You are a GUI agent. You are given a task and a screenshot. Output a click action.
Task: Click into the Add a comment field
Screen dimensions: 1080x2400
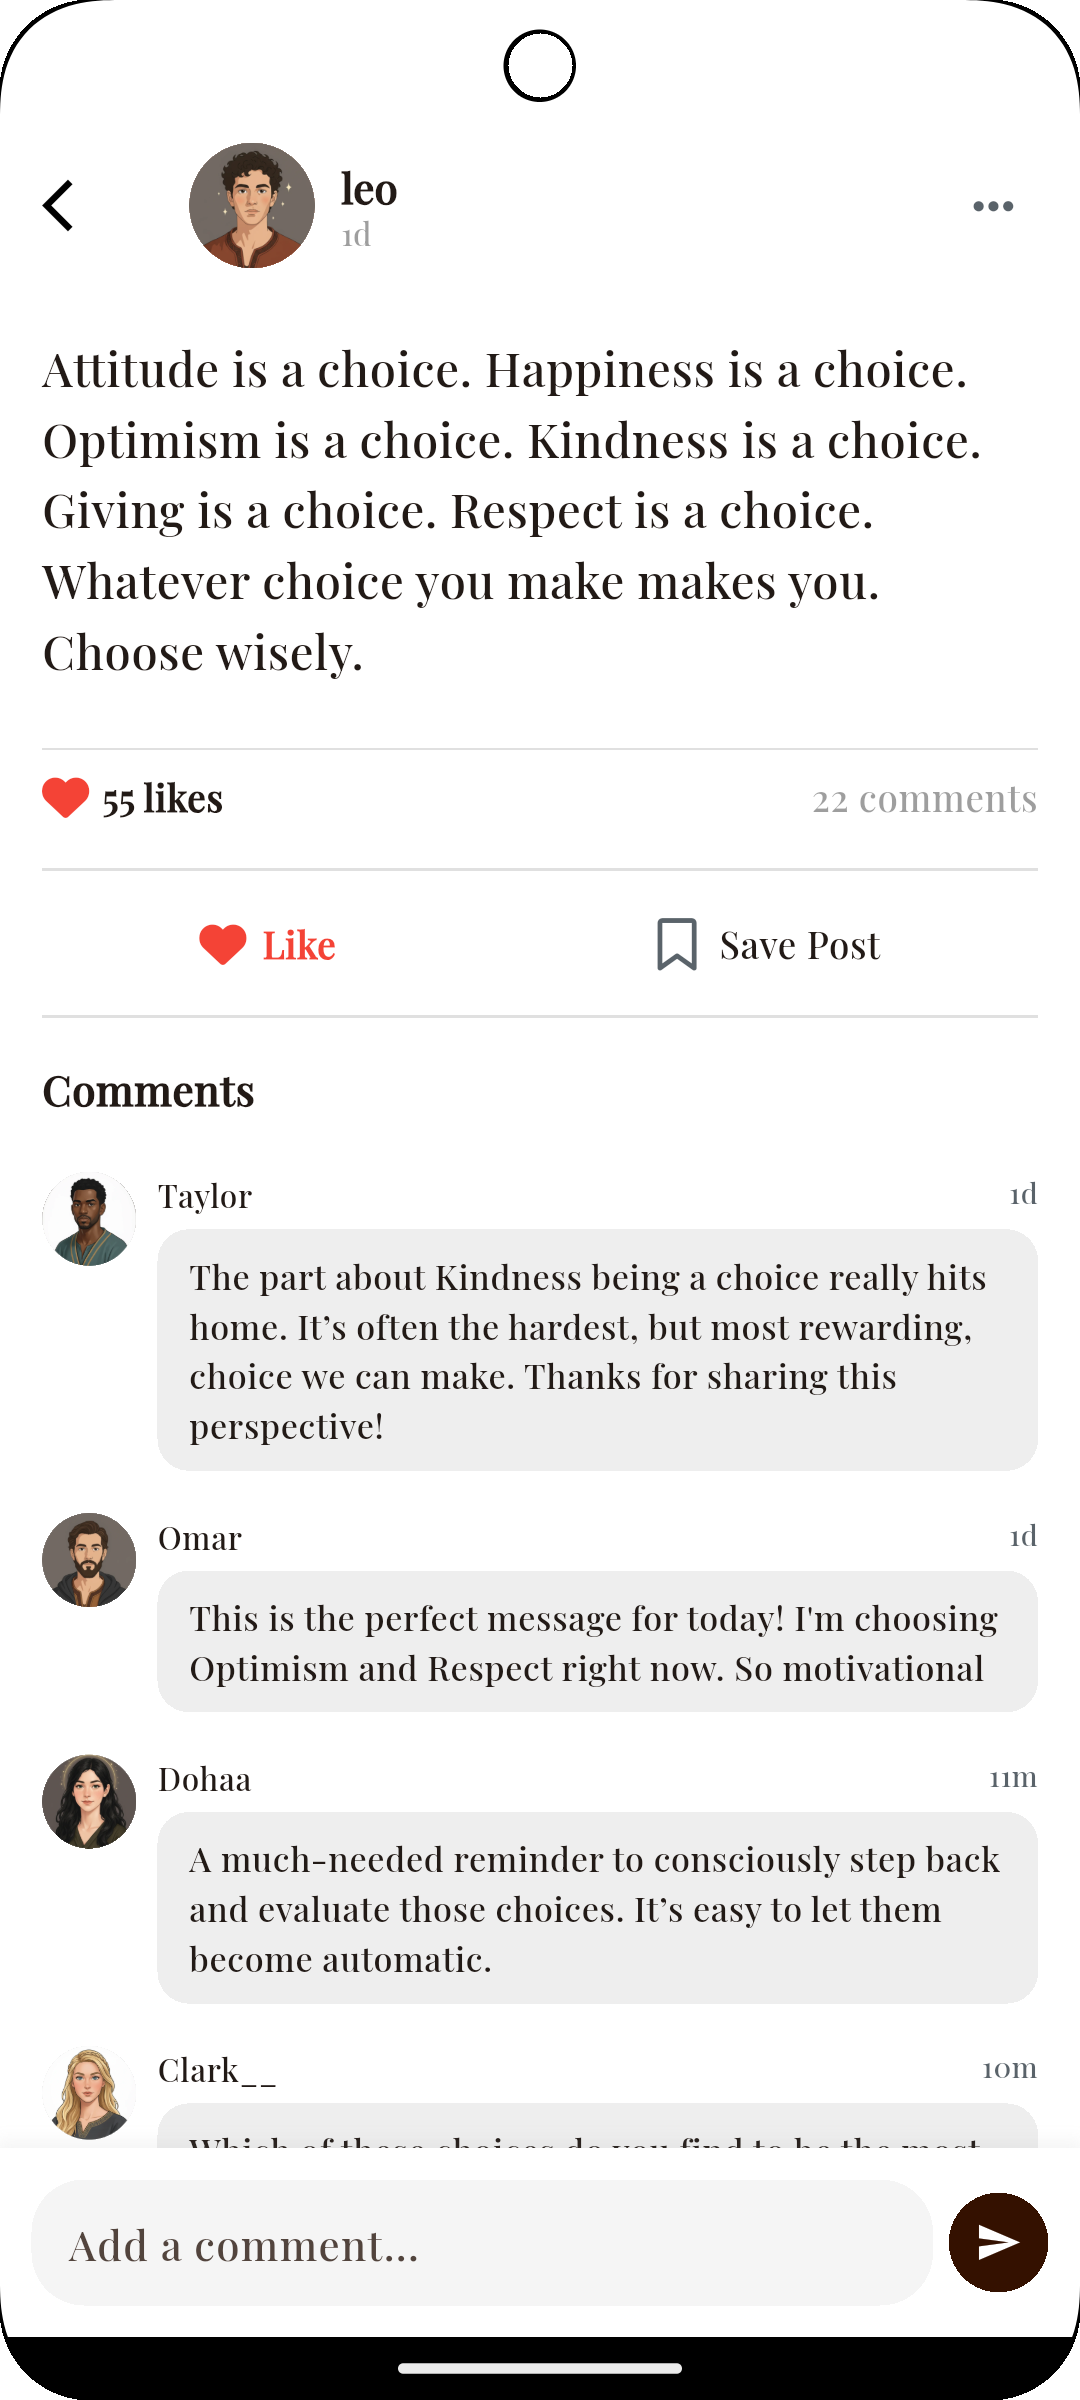pos(482,2245)
